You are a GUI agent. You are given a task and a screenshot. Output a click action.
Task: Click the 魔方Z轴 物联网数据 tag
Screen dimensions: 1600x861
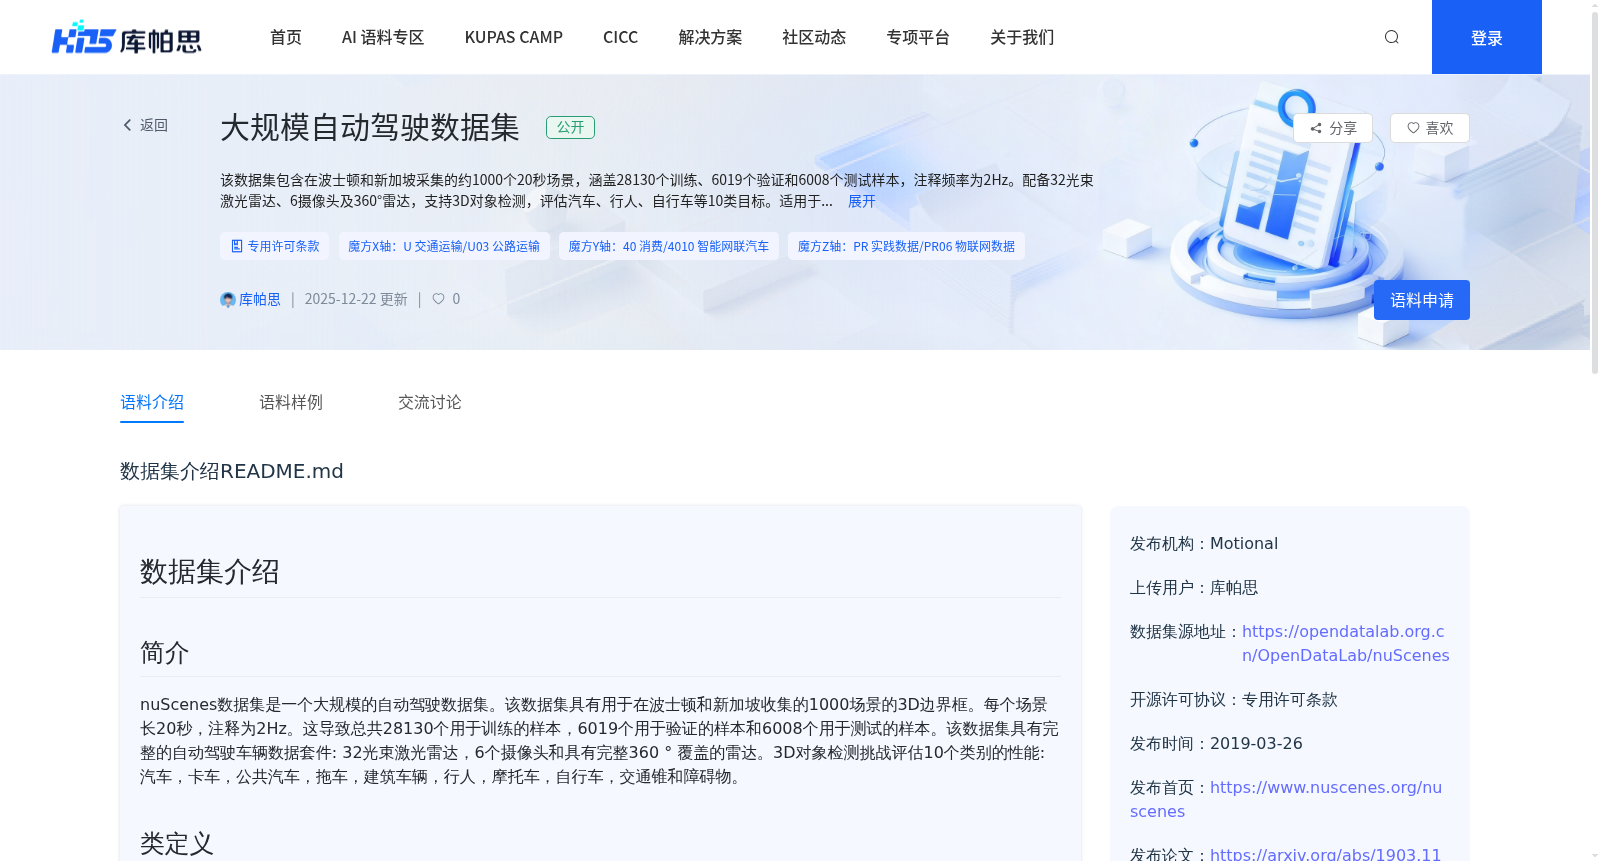(x=906, y=246)
